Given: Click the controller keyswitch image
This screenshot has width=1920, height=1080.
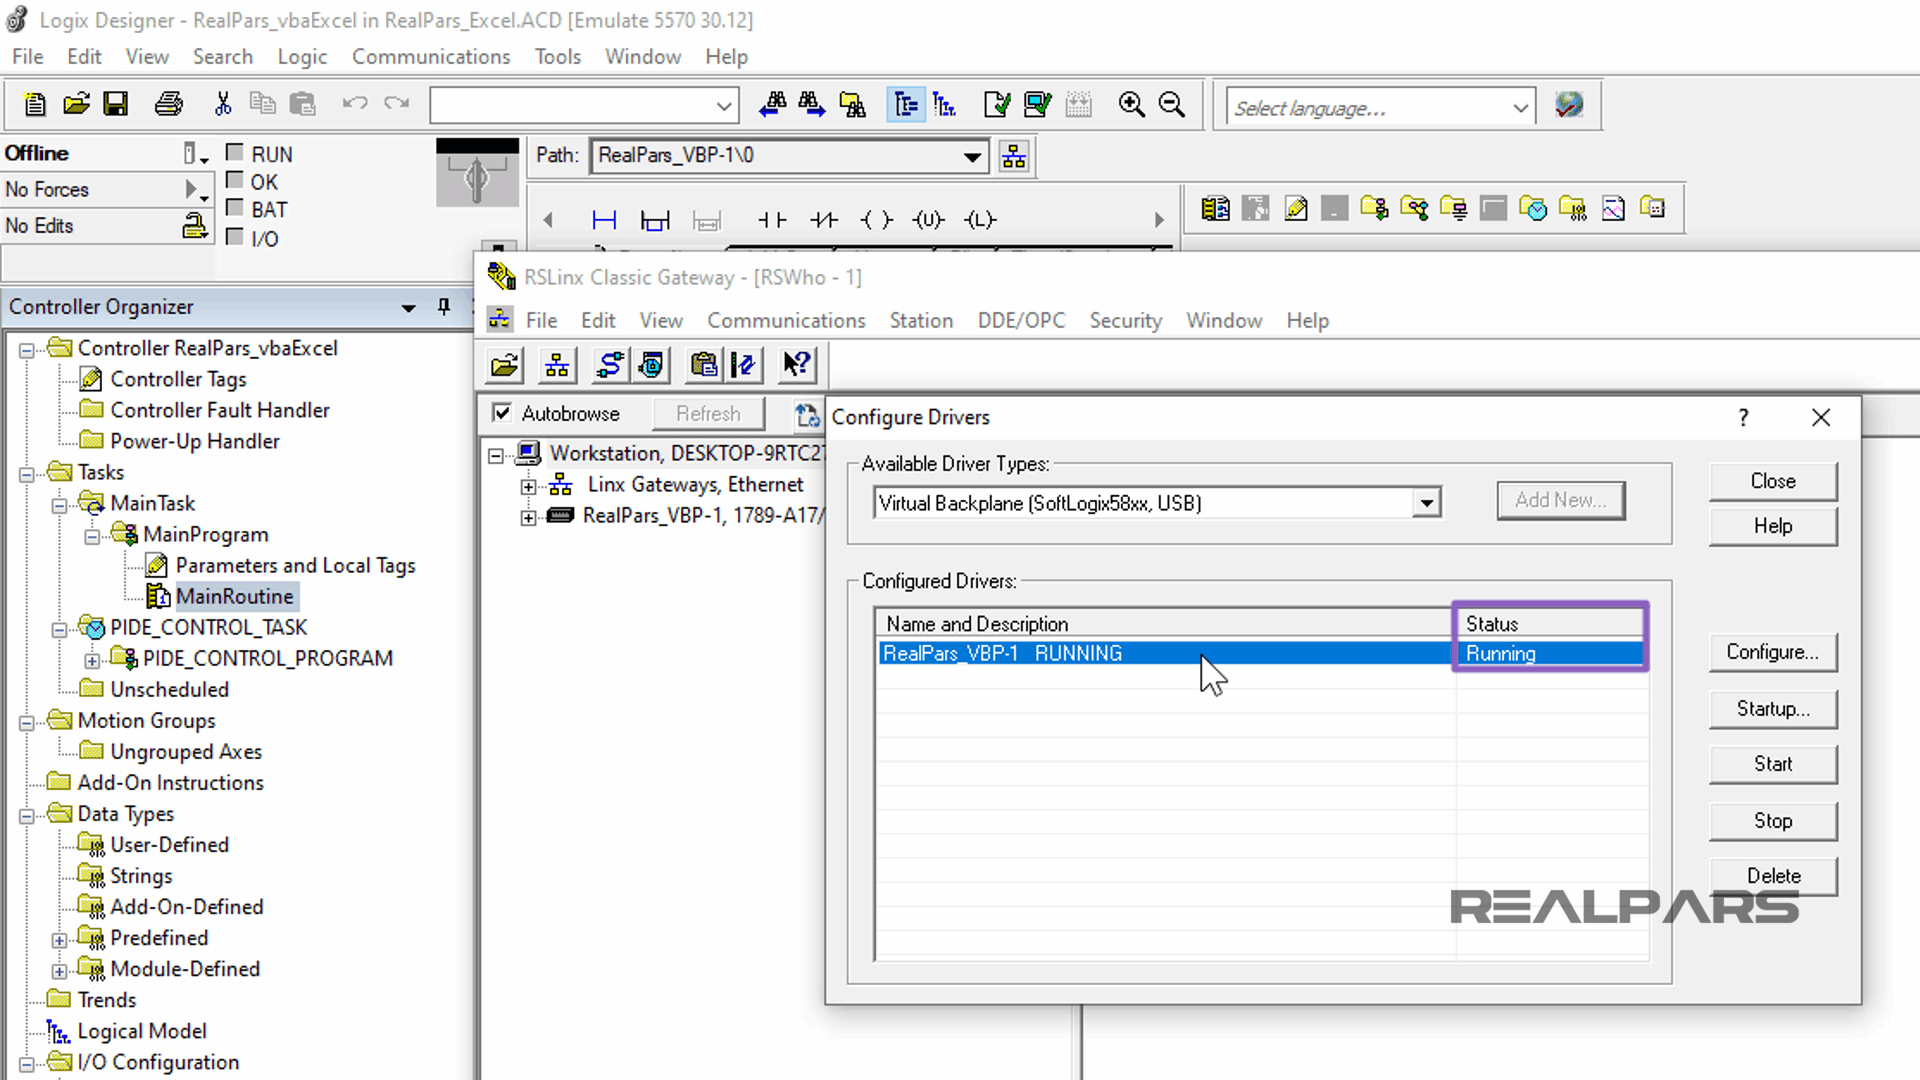Looking at the screenshot, I should 477,173.
